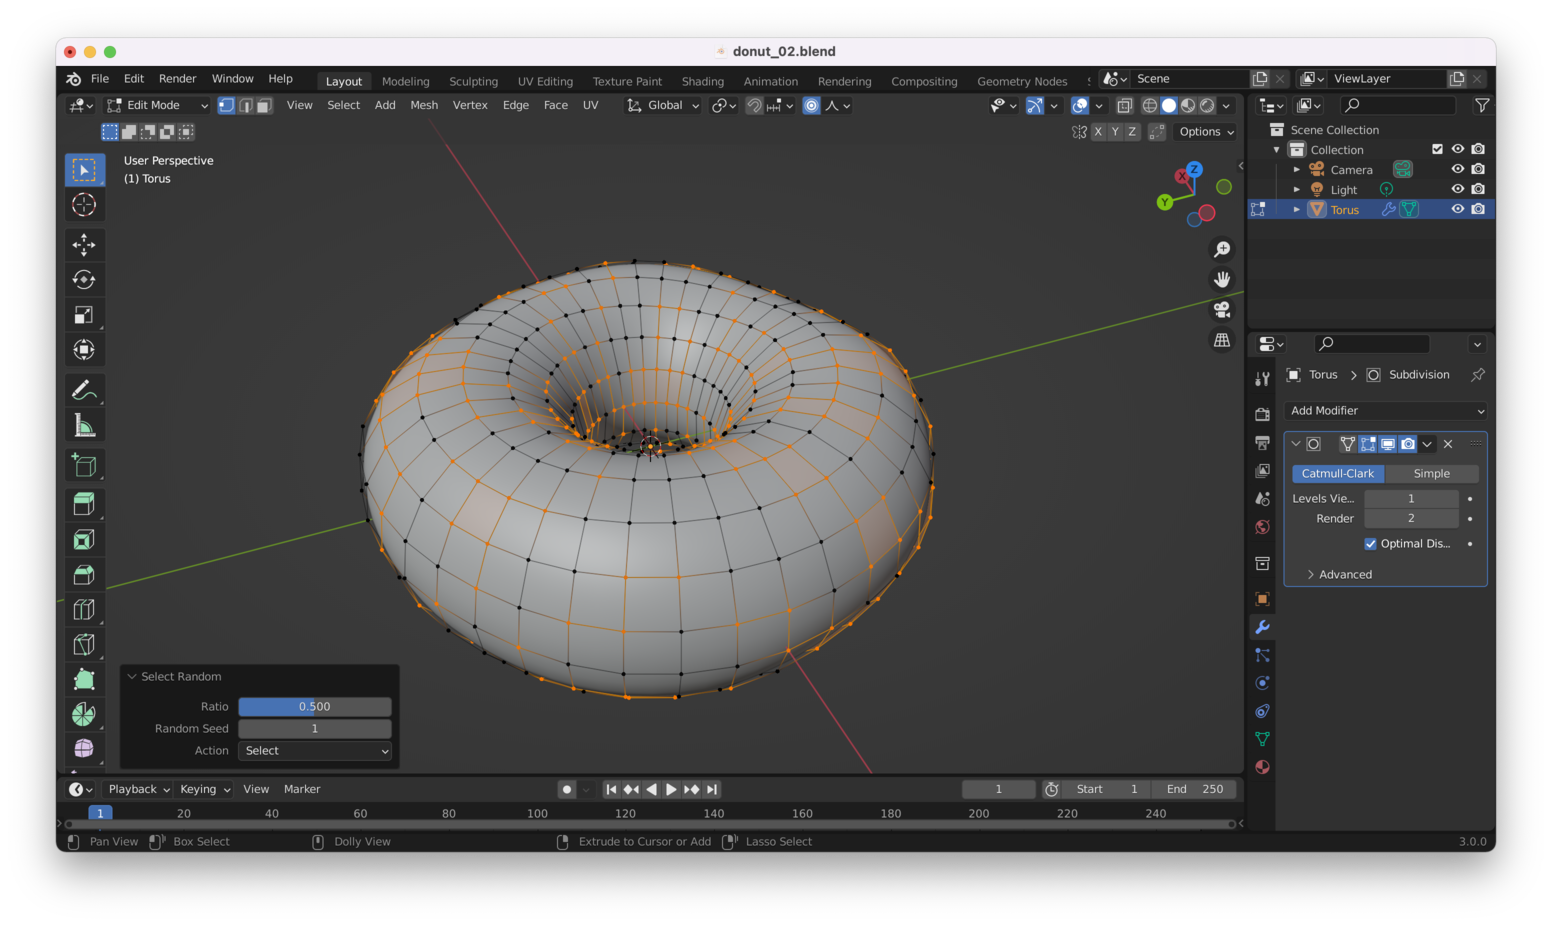Open the Mesh menu
1552x926 pixels.
point(424,105)
